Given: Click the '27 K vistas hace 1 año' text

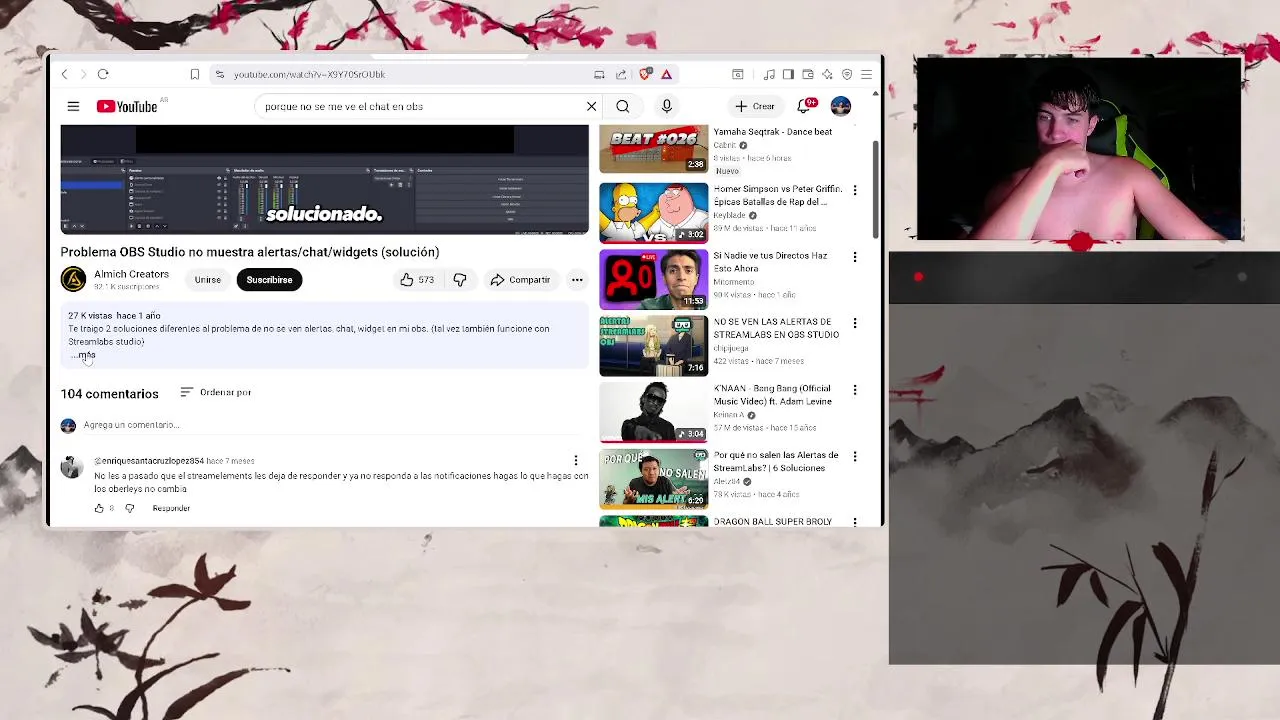Looking at the screenshot, I should [x=114, y=316].
